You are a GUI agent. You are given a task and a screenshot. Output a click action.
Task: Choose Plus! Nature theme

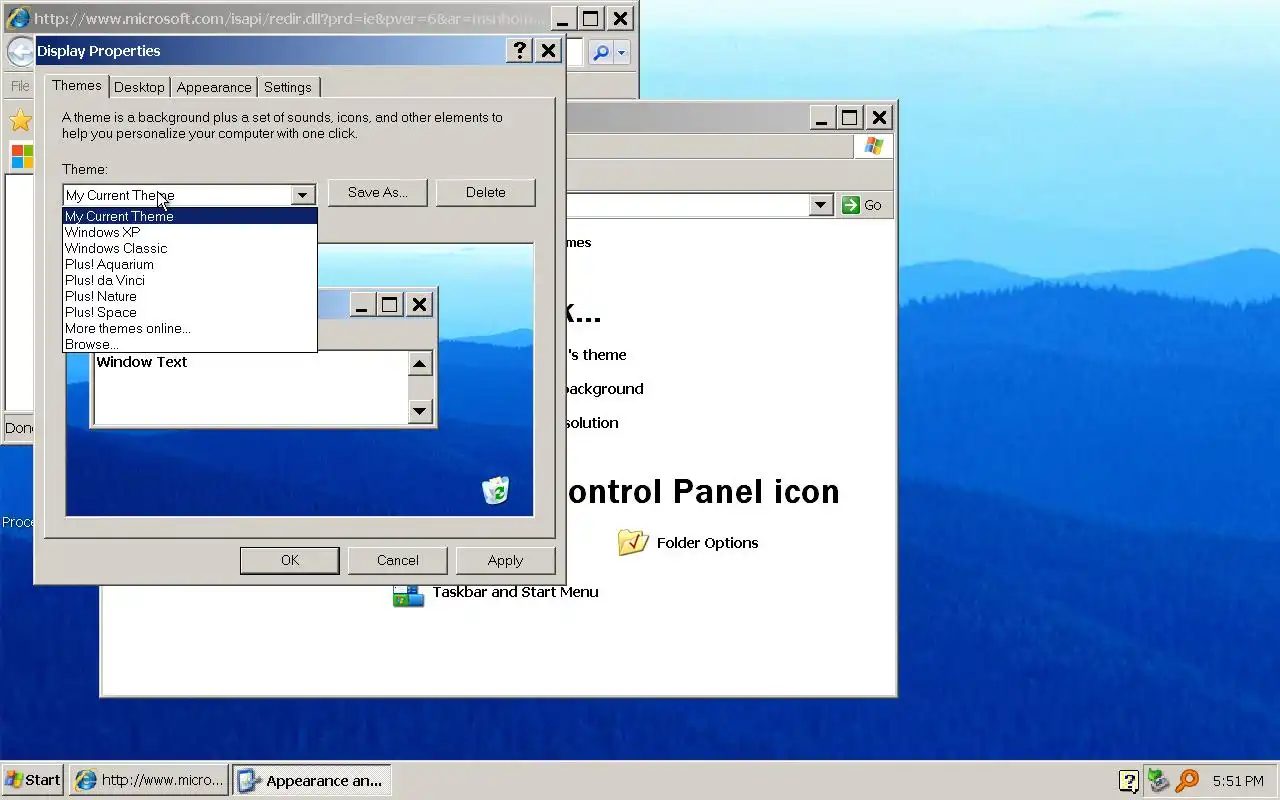pos(190,296)
